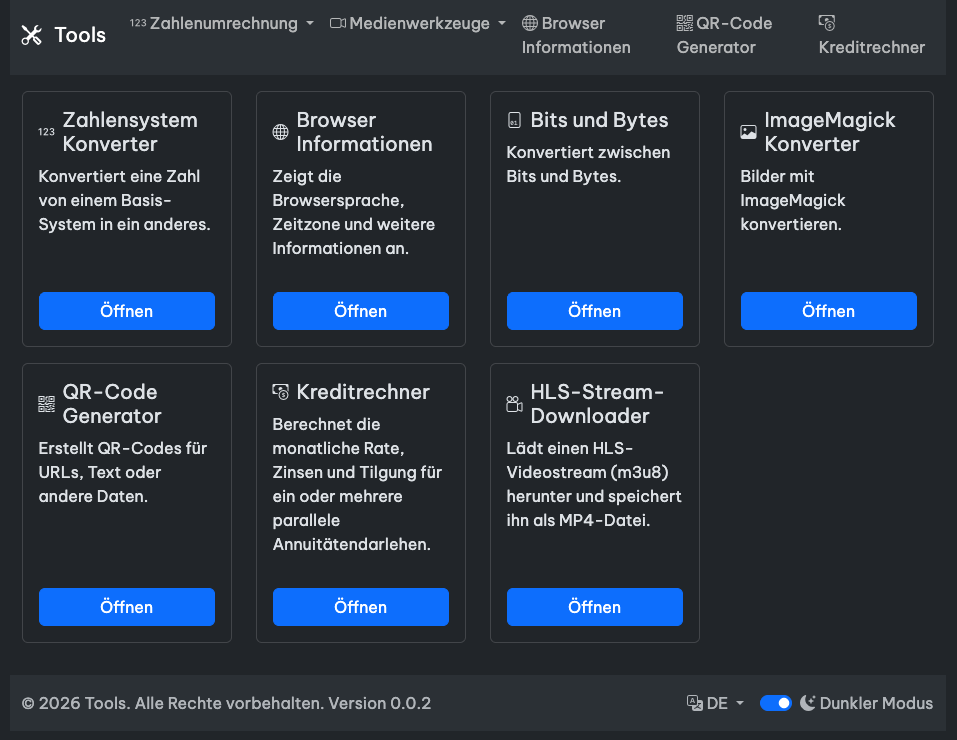Go to Browser Informationen in the navbar

(x=576, y=35)
